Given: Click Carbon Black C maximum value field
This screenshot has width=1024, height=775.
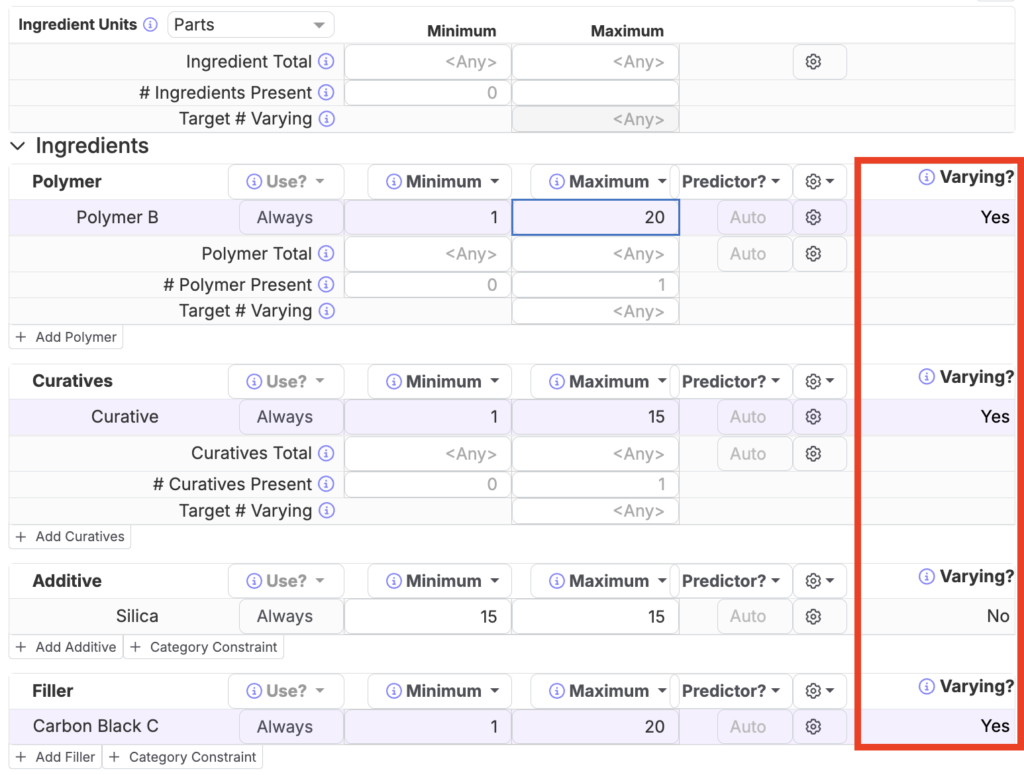Looking at the screenshot, I should [x=596, y=727].
